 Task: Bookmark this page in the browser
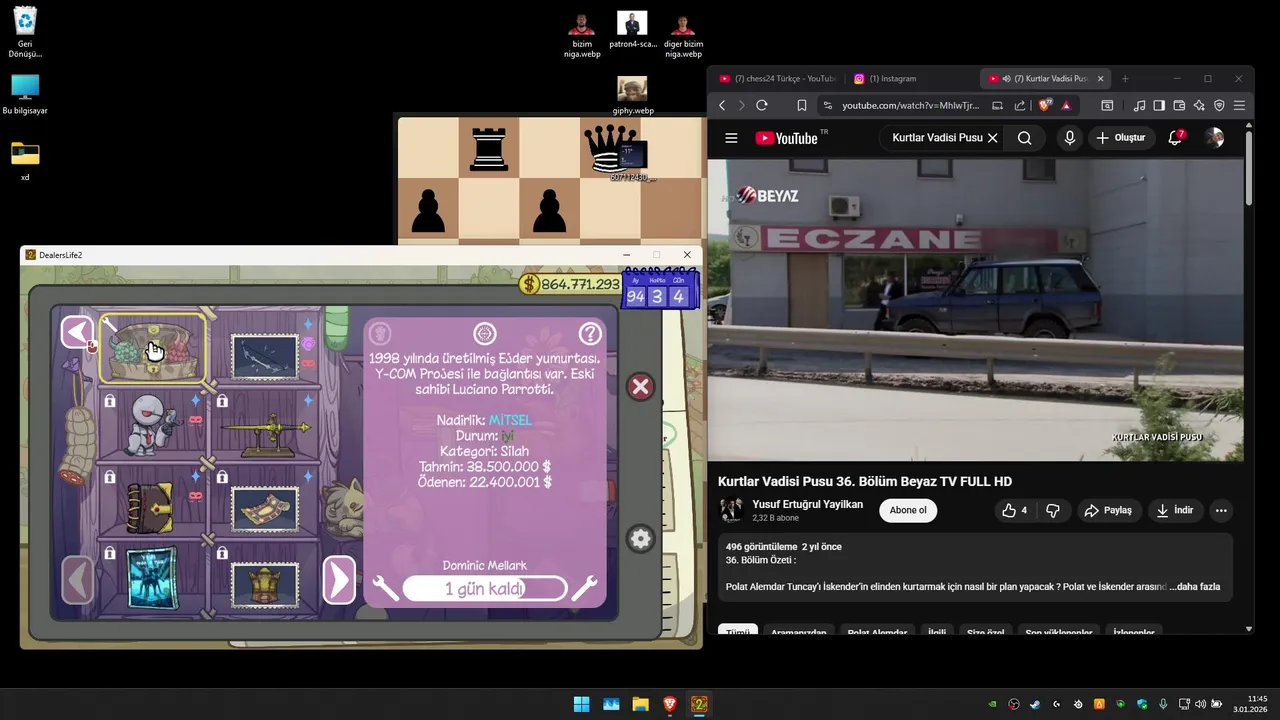coord(801,105)
